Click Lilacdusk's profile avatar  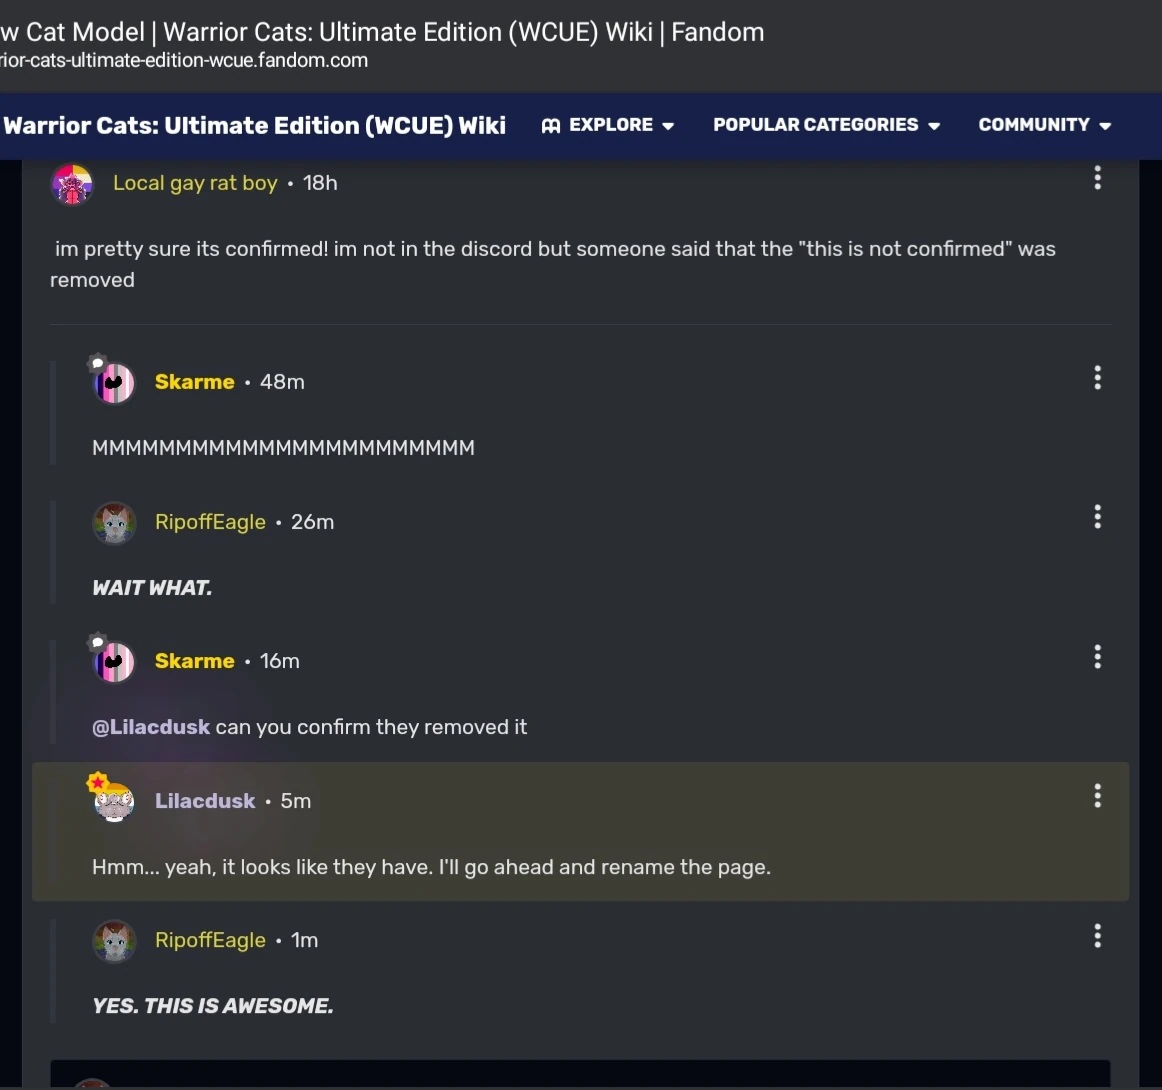coord(114,800)
